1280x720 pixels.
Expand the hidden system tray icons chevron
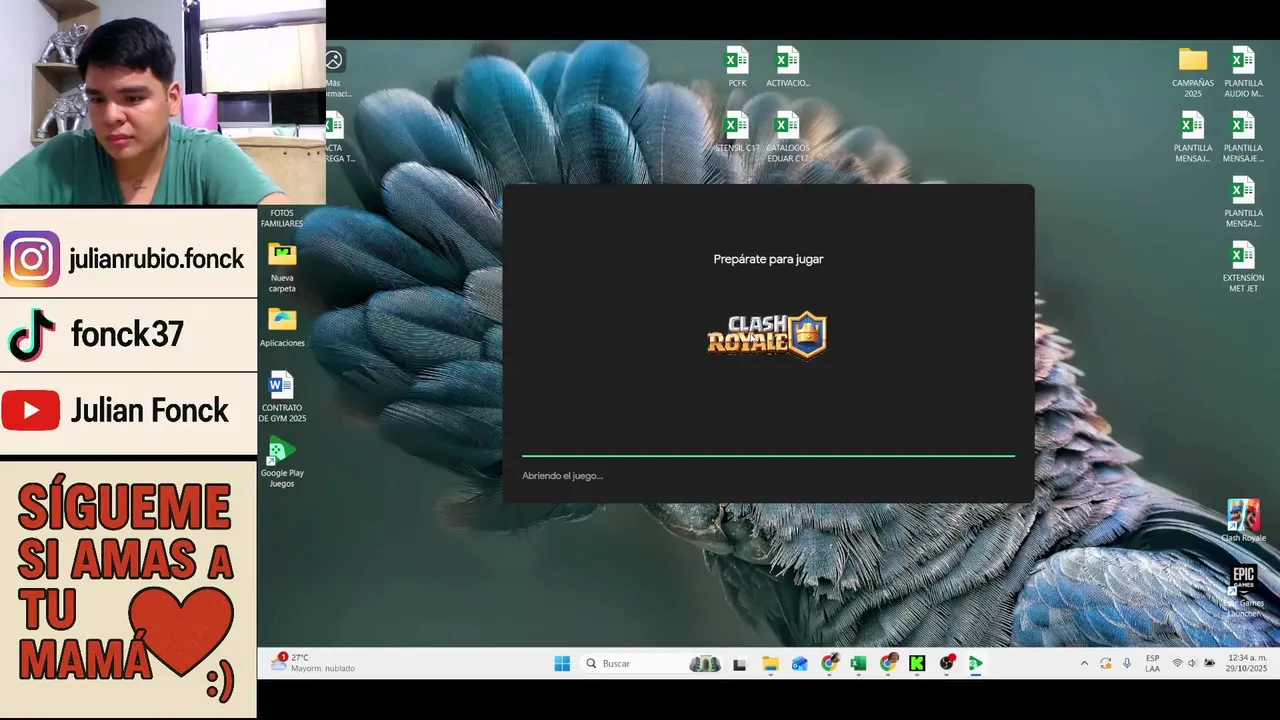[1084, 663]
